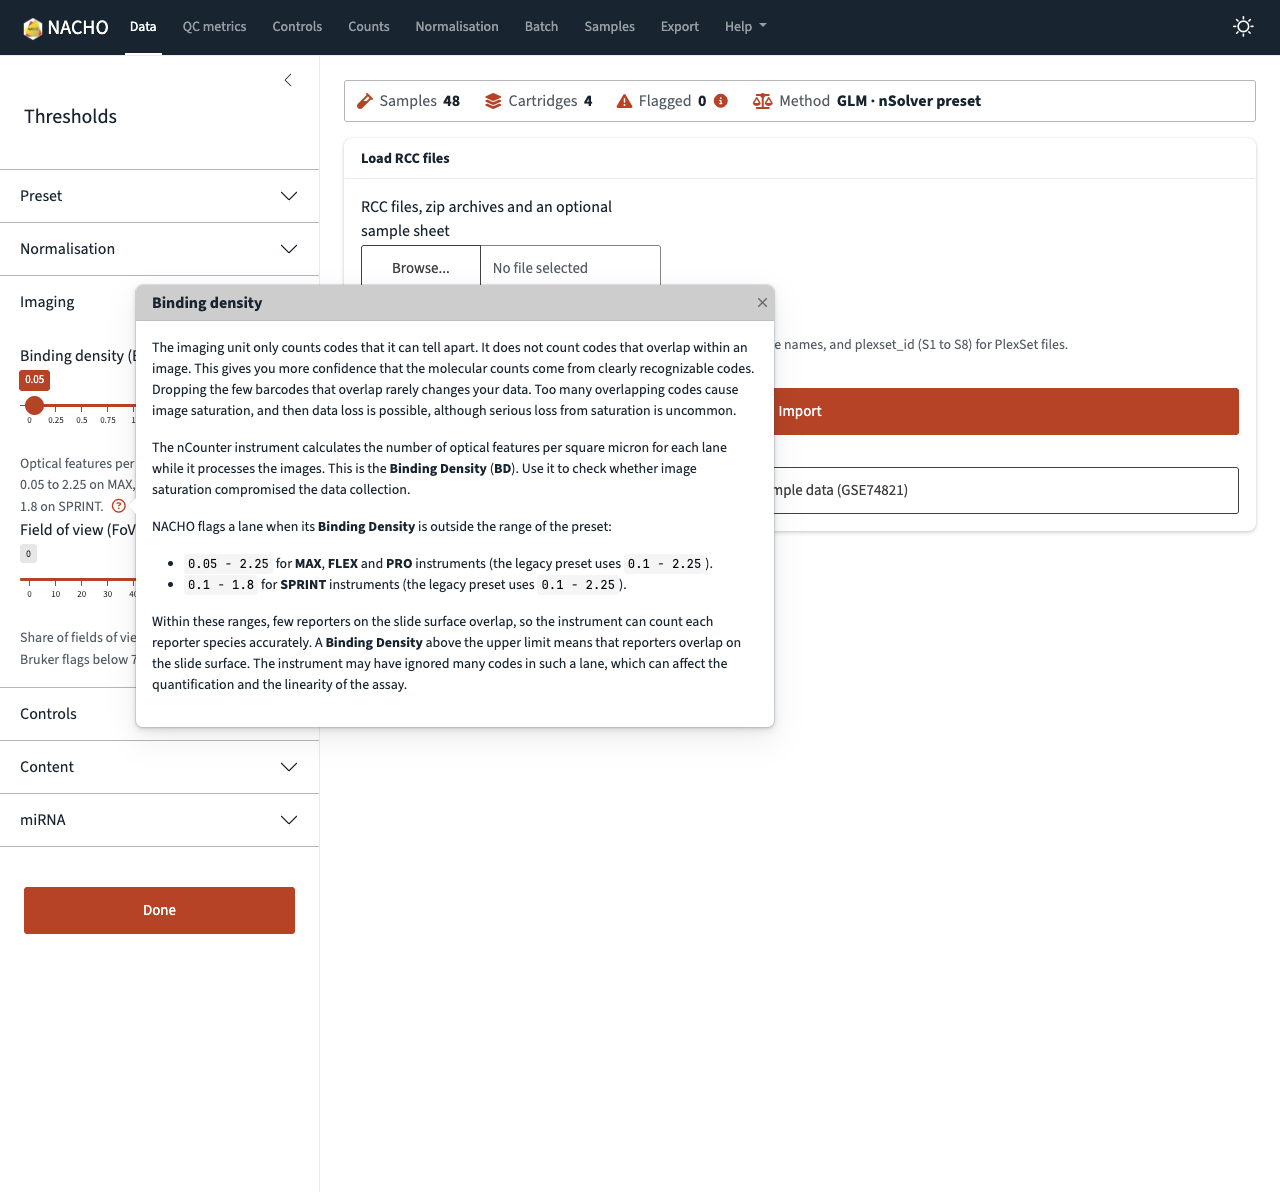Click the 0.05 - 2.25 code range
Image resolution: width=1280 pixels, height=1192 pixels.
click(228, 564)
